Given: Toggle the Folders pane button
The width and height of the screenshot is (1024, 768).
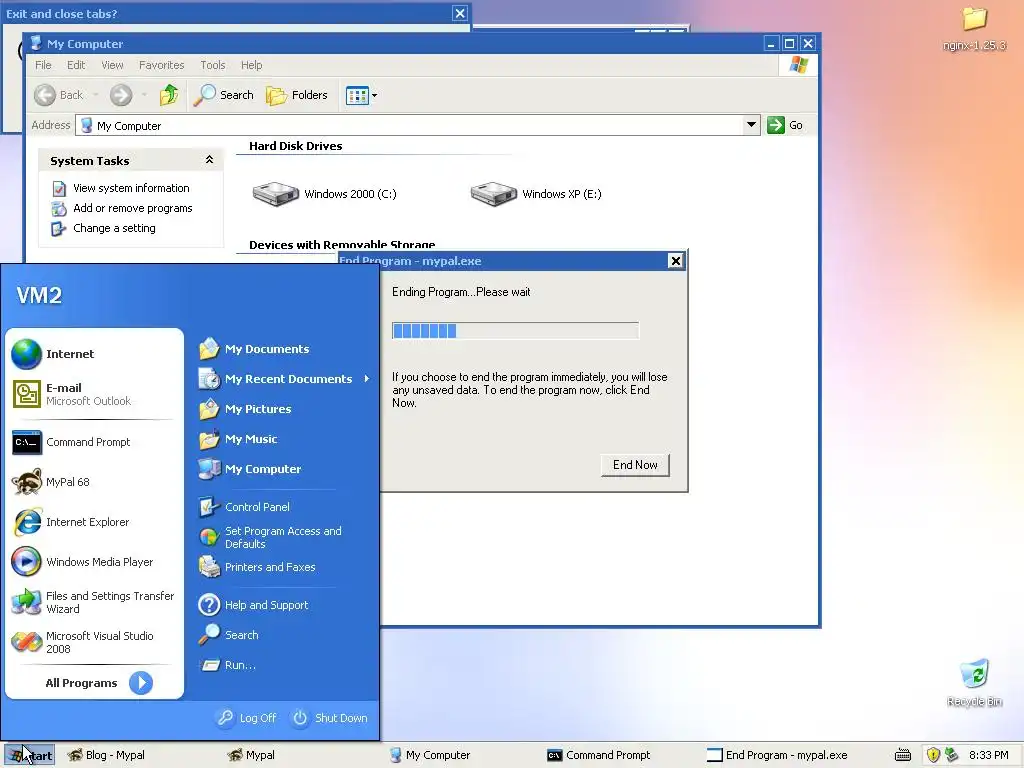Looking at the screenshot, I should (x=297, y=95).
